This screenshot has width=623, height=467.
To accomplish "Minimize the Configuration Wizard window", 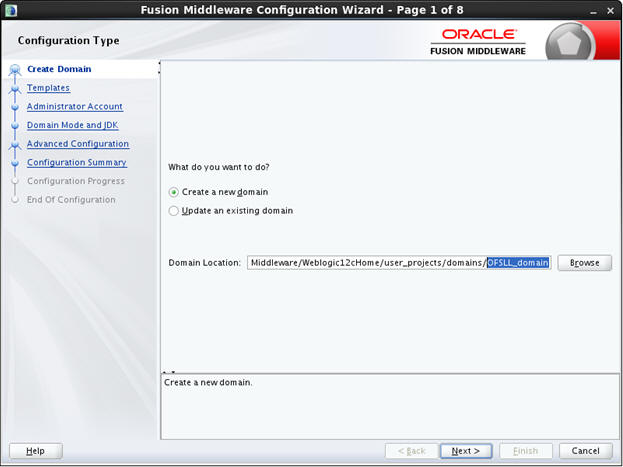I will click(x=594, y=11).
